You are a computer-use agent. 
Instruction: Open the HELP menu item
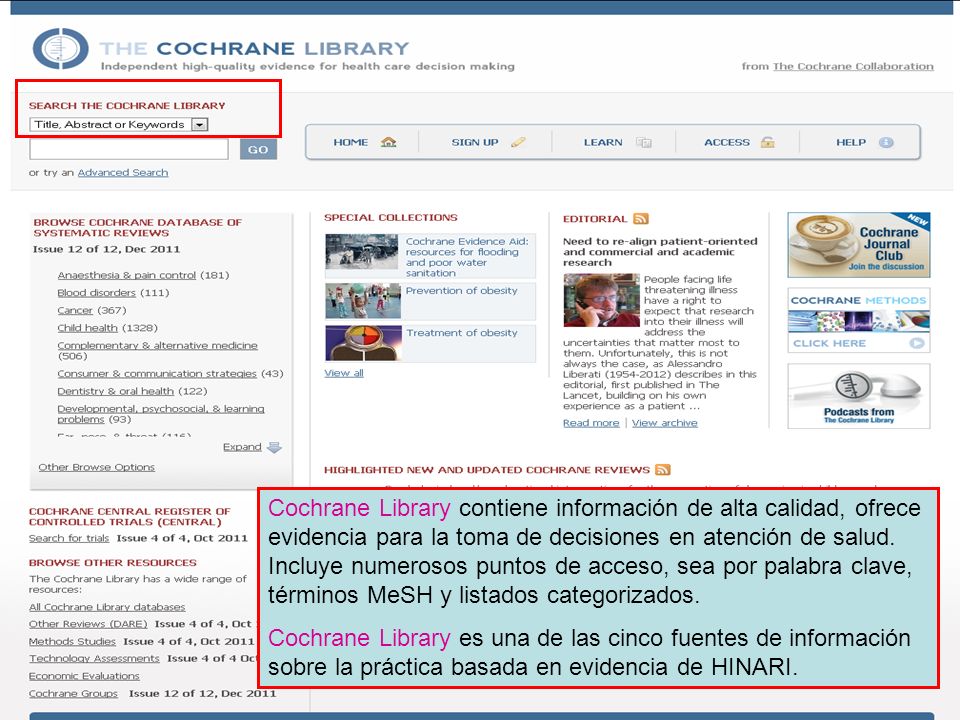pos(851,142)
